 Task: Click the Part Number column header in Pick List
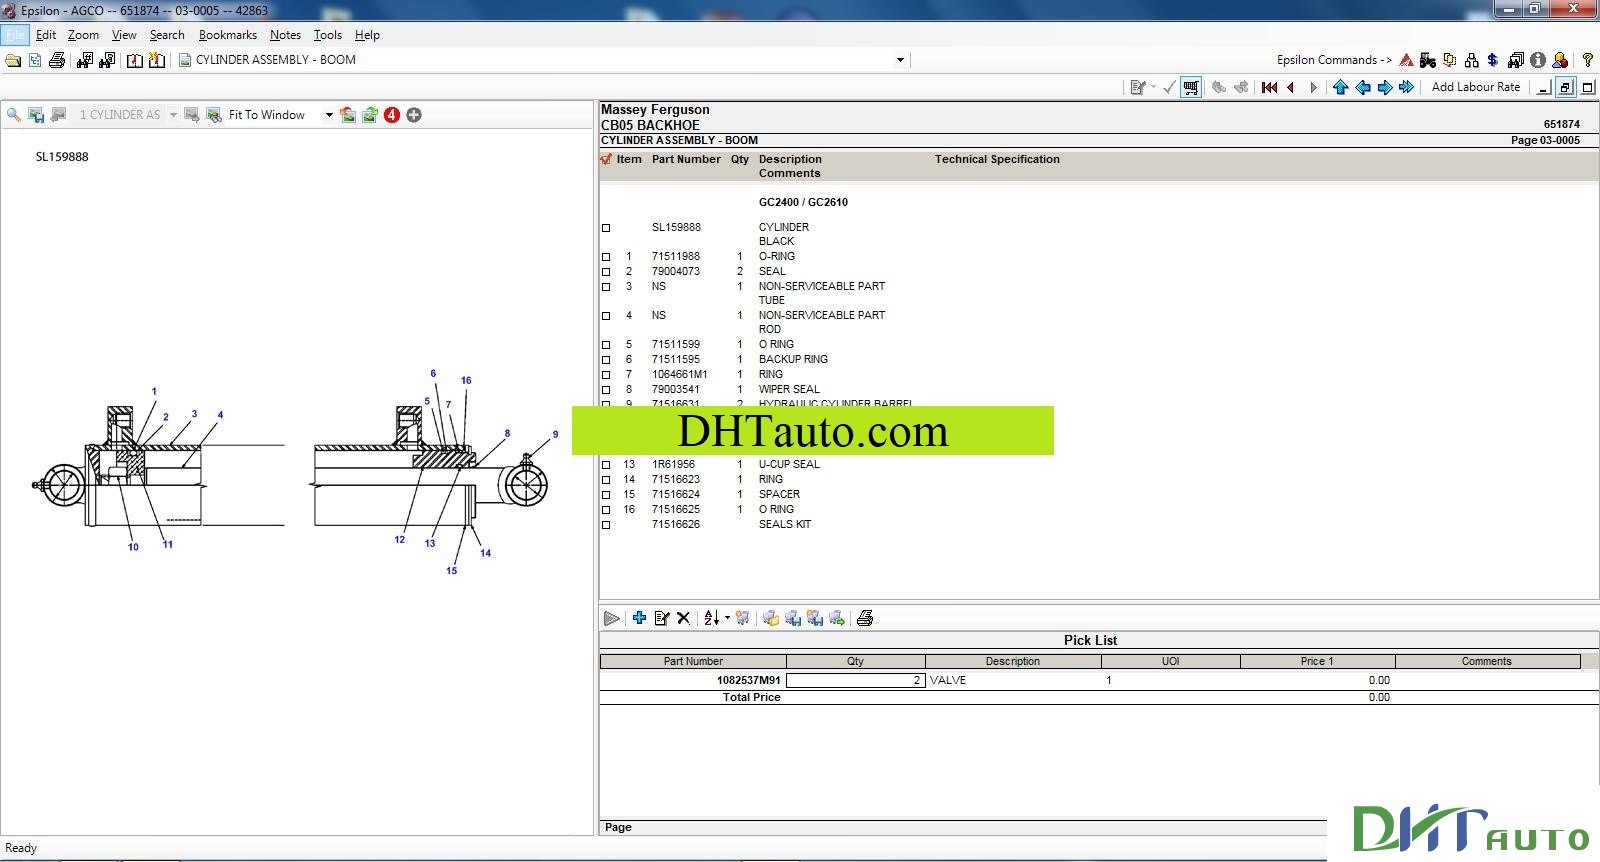pos(693,661)
